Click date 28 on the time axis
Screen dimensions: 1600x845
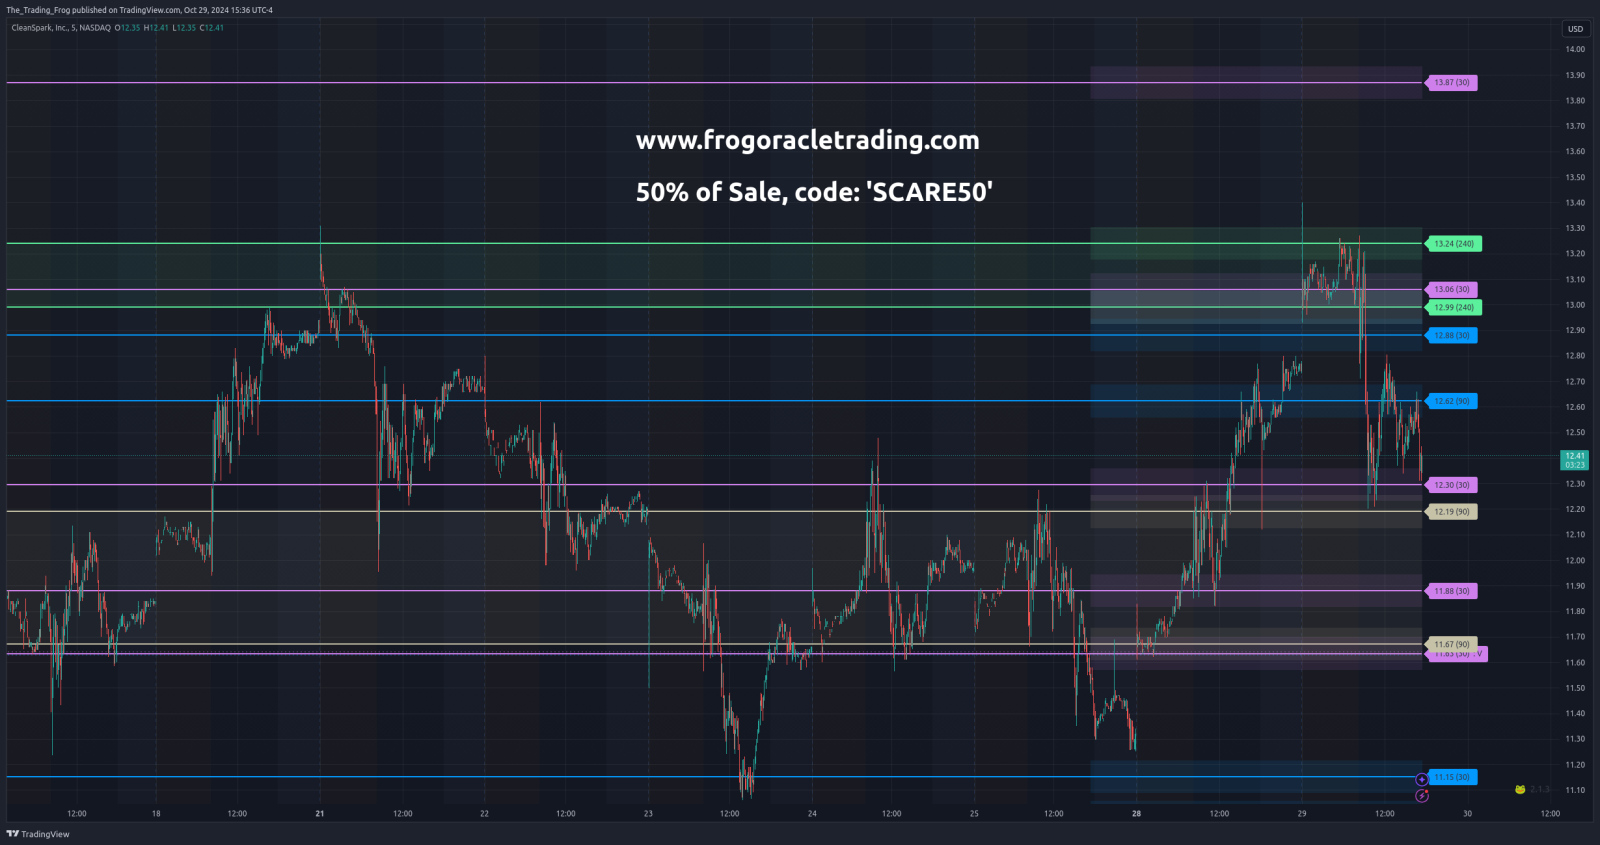(x=1136, y=814)
